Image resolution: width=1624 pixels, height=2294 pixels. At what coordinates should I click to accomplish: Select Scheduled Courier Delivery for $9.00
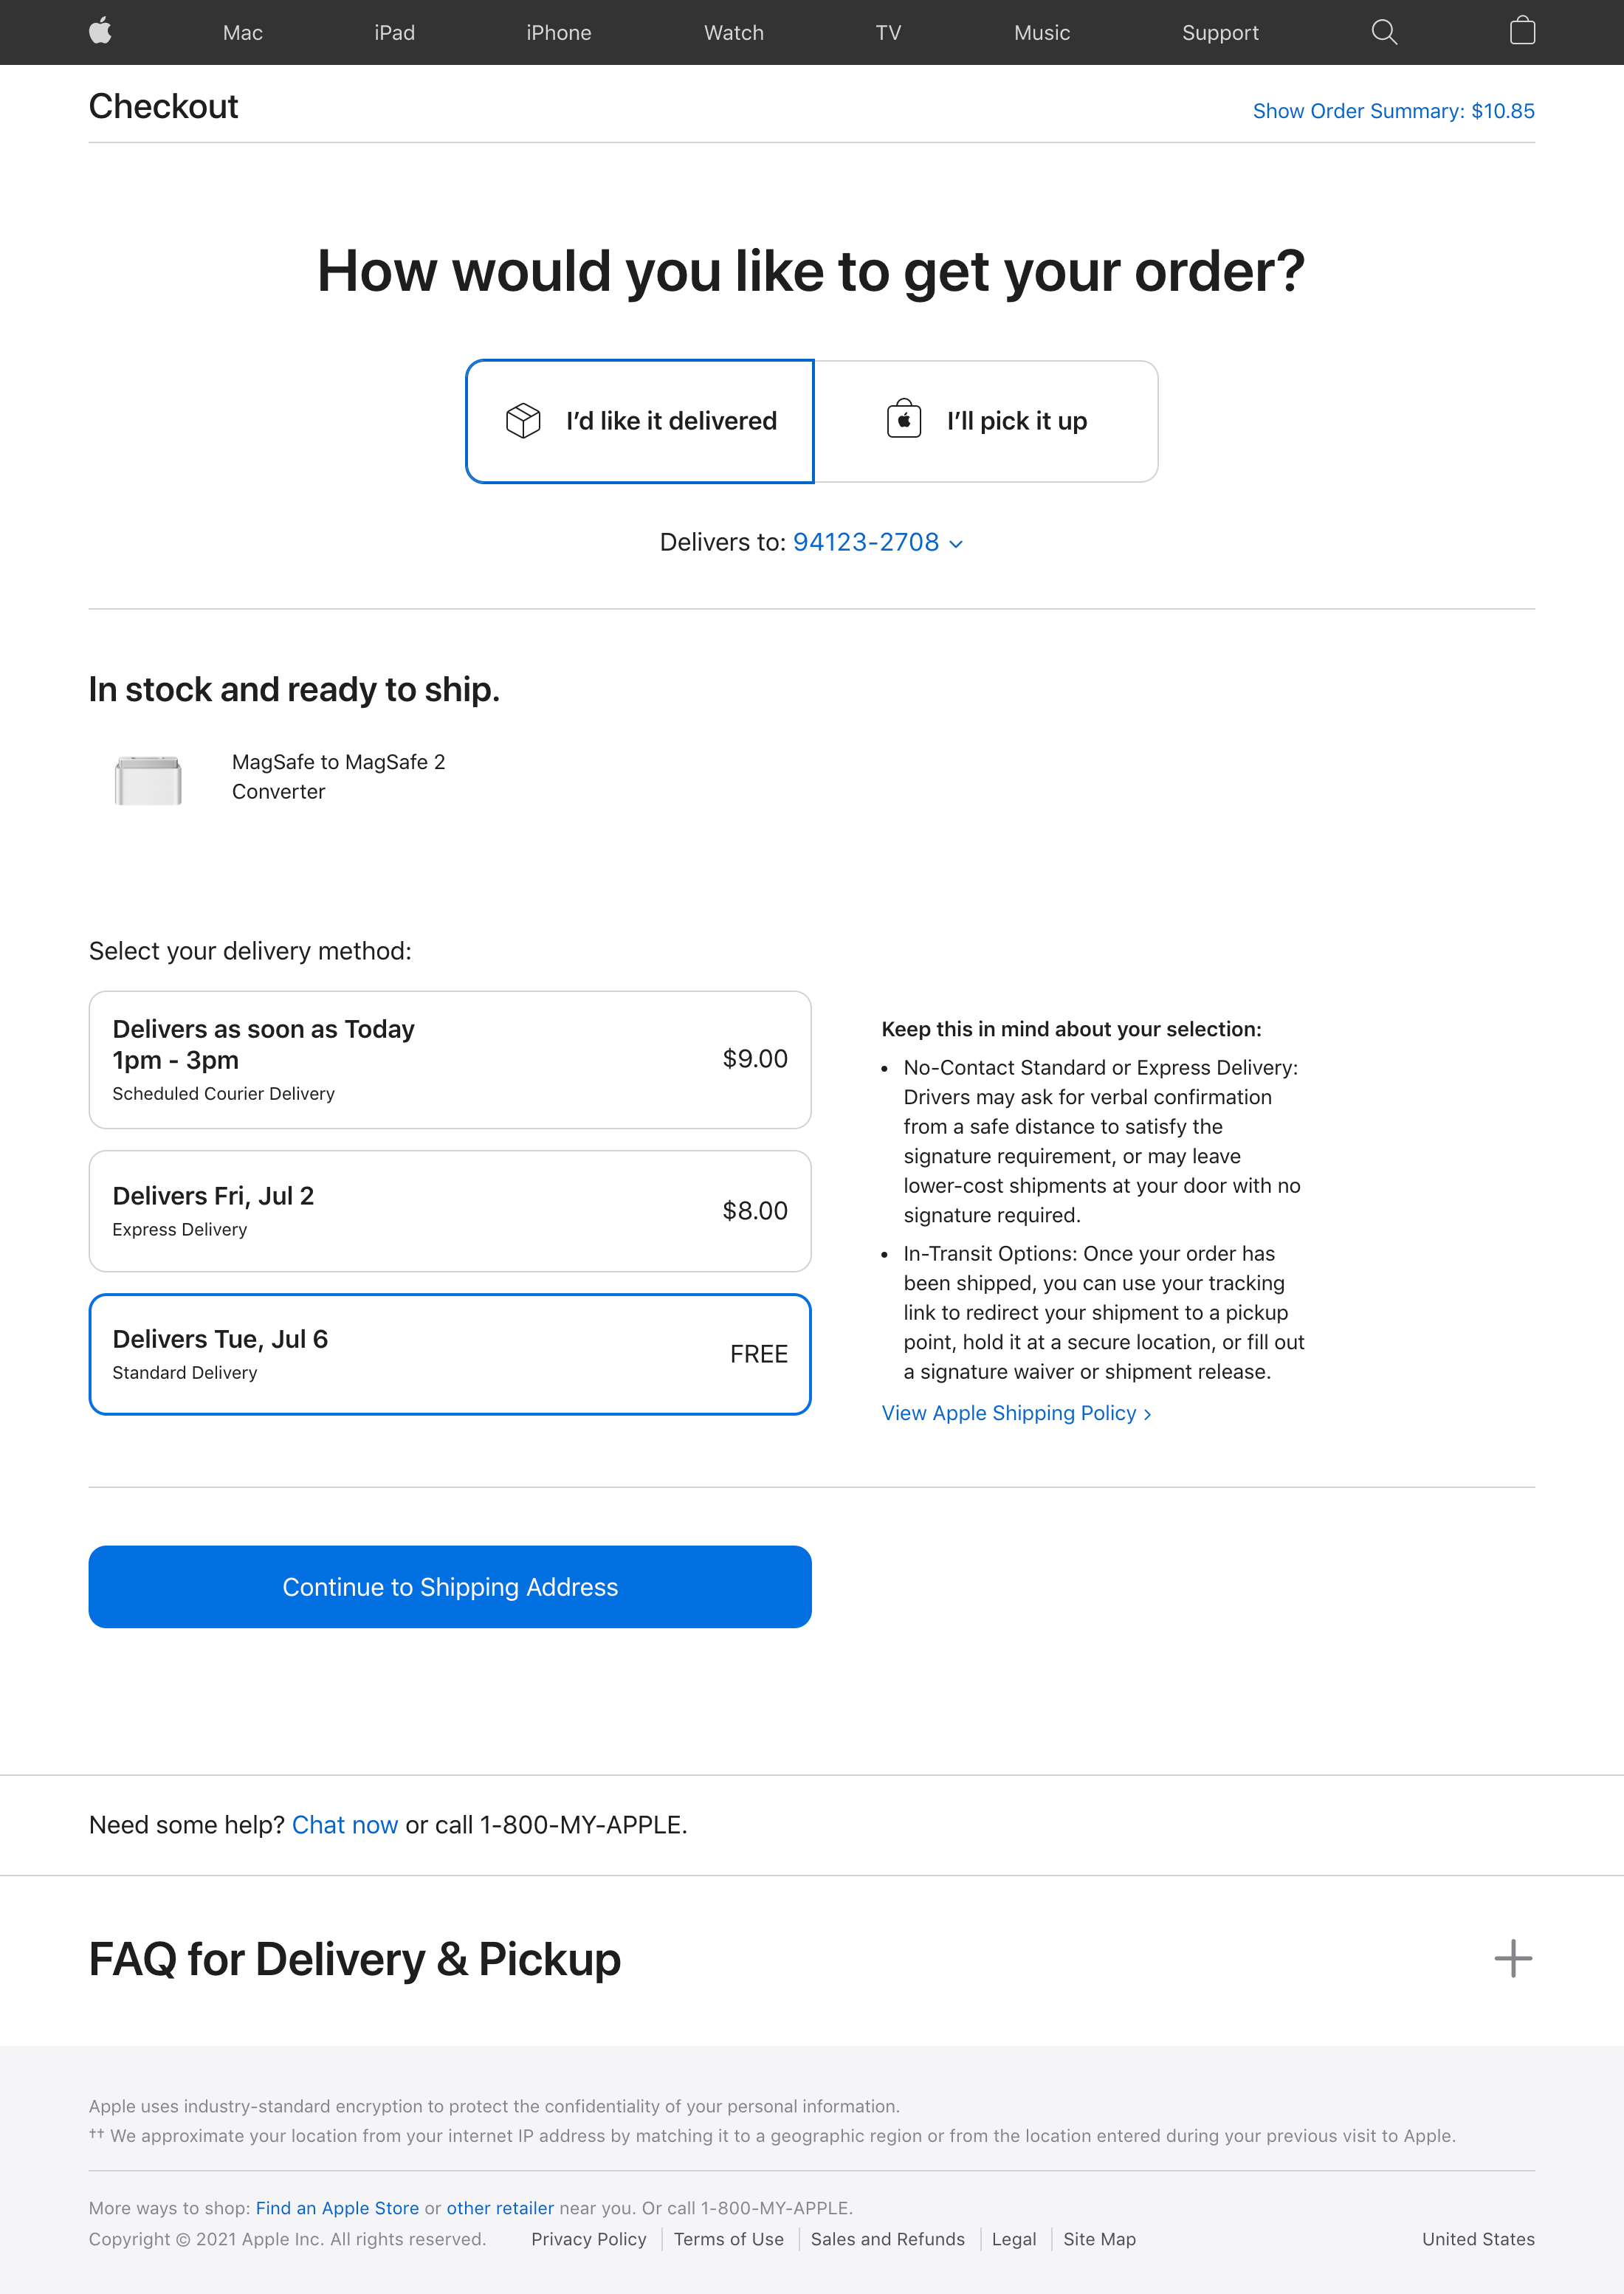(450, 1060)
